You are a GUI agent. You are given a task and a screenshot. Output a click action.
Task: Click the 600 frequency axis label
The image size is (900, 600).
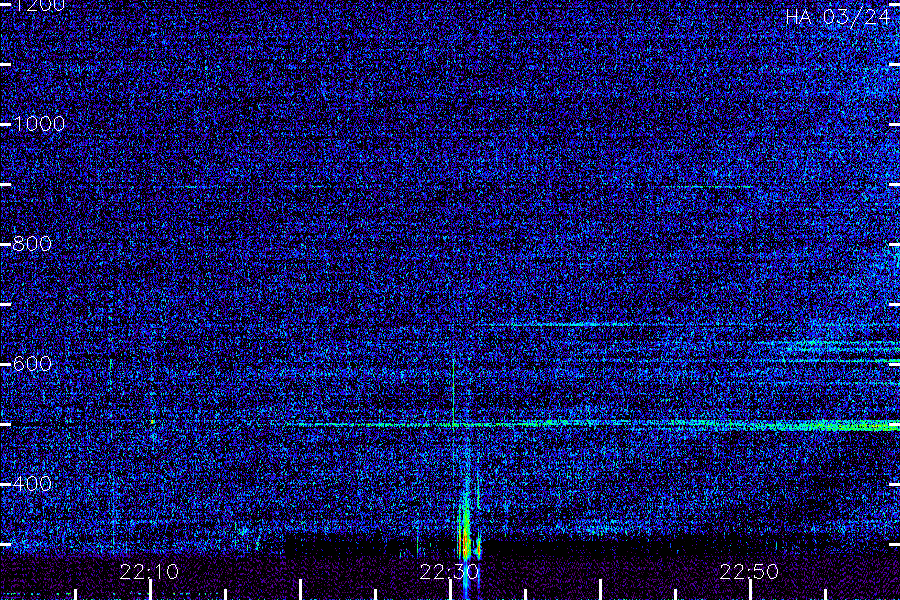click(x=32, y=363)
